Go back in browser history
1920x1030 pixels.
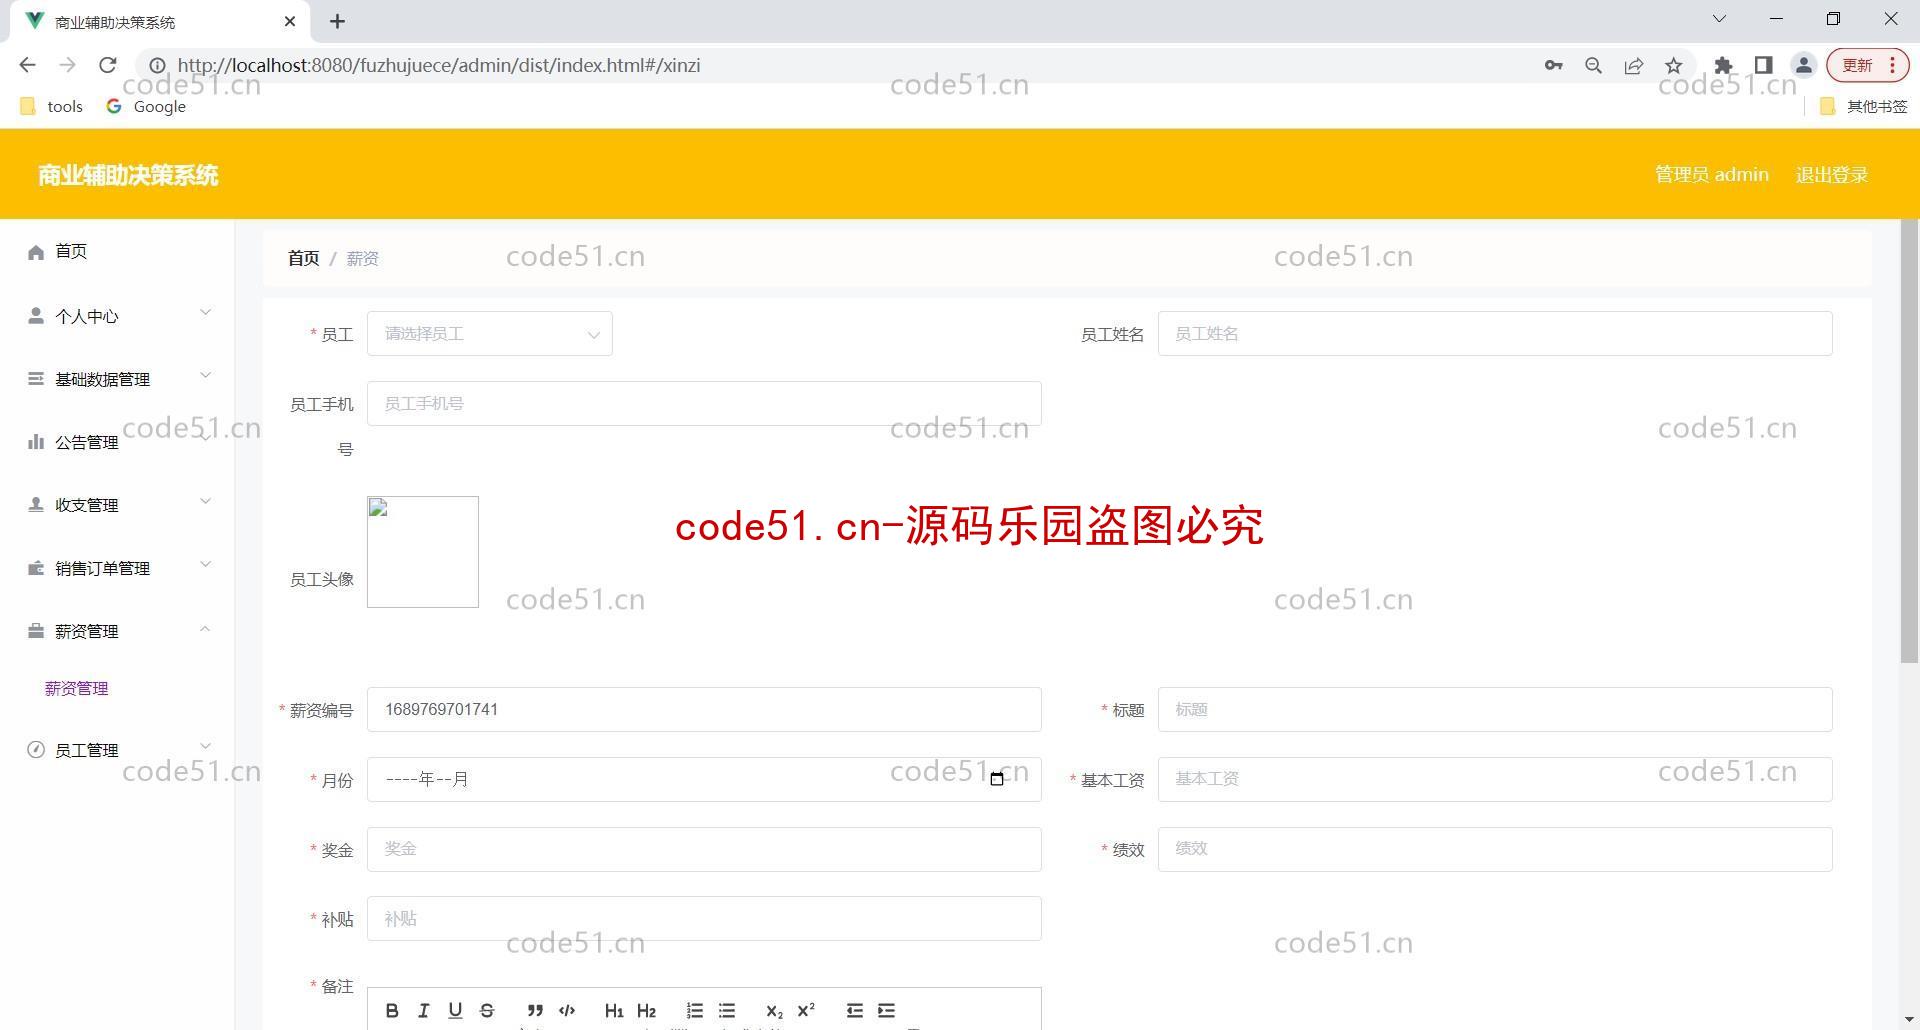click(x=28, y=65)
